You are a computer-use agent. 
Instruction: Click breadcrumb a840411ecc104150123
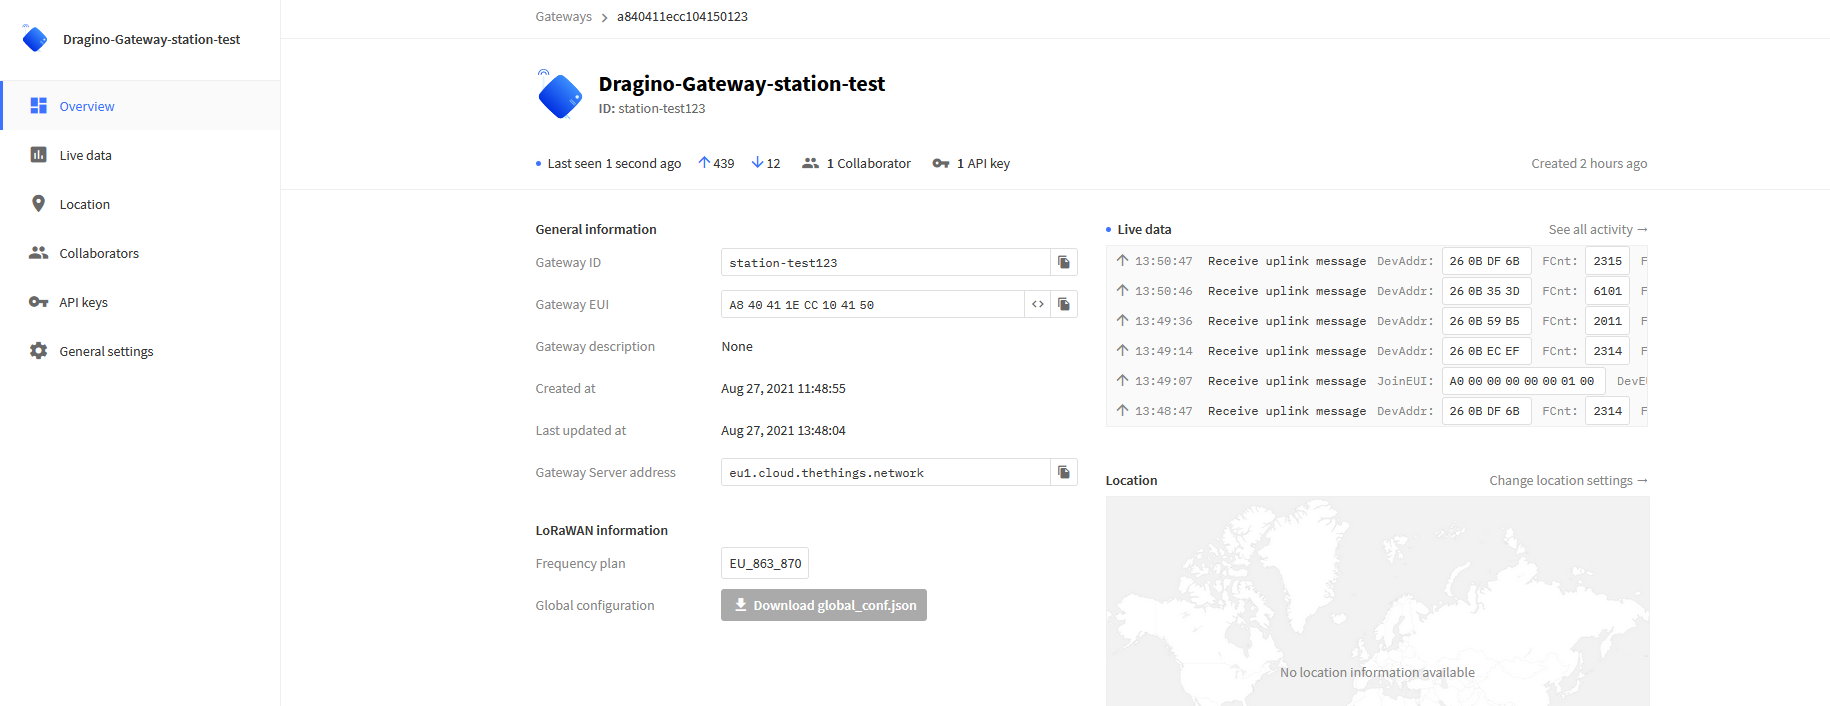coord(682,17)
